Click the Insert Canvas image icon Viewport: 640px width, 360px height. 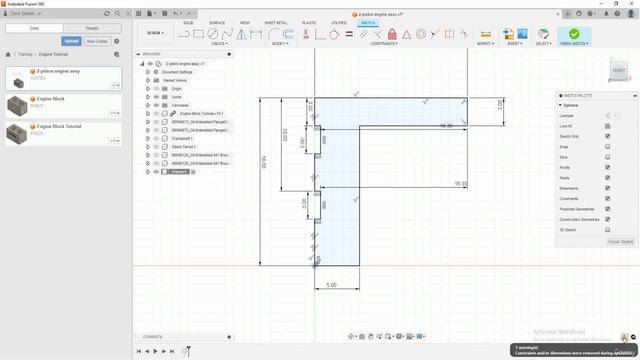(x=522, y=34)
